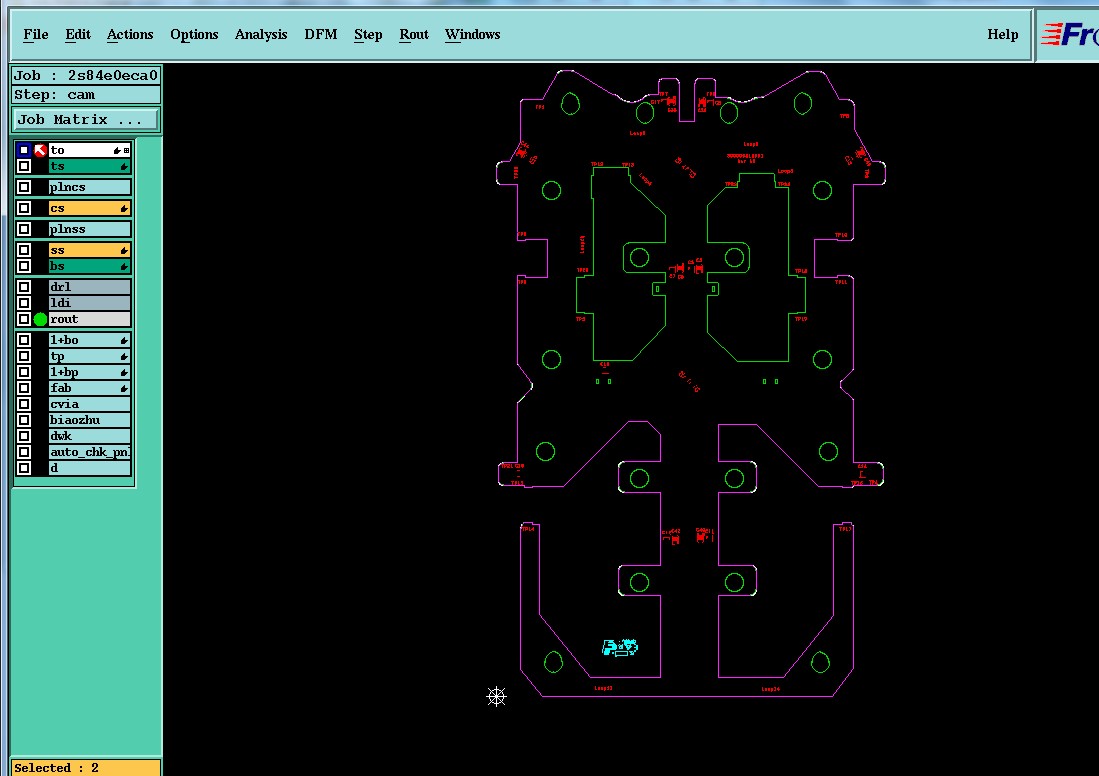Viewport: 1099px width, 776px height.
Task: Click the hand attribute icon on '1+bp' layer
Action: tap(123, 373)
